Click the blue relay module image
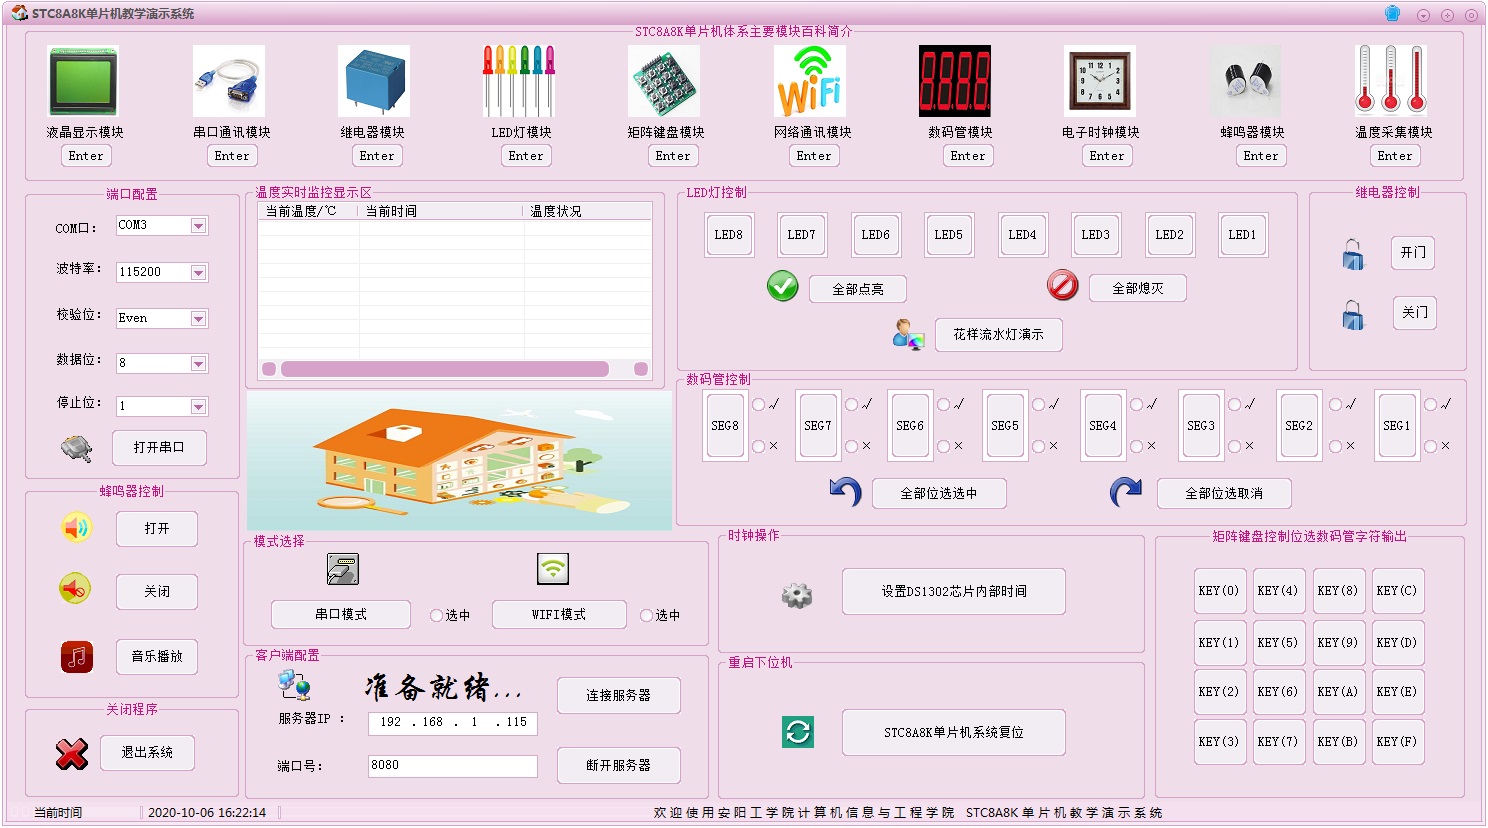This screenshot has height=828, width=1488. (374, 81)
